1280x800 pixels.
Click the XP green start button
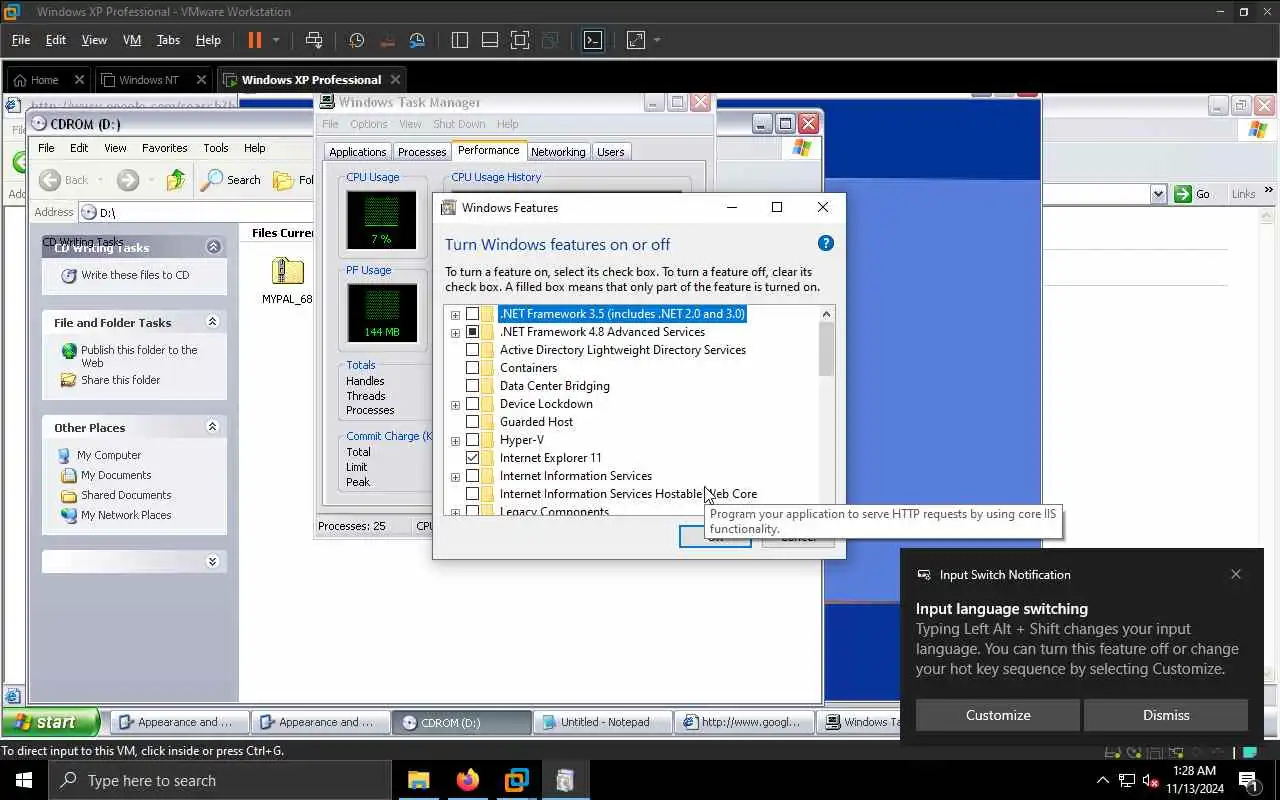click(50, 722)
